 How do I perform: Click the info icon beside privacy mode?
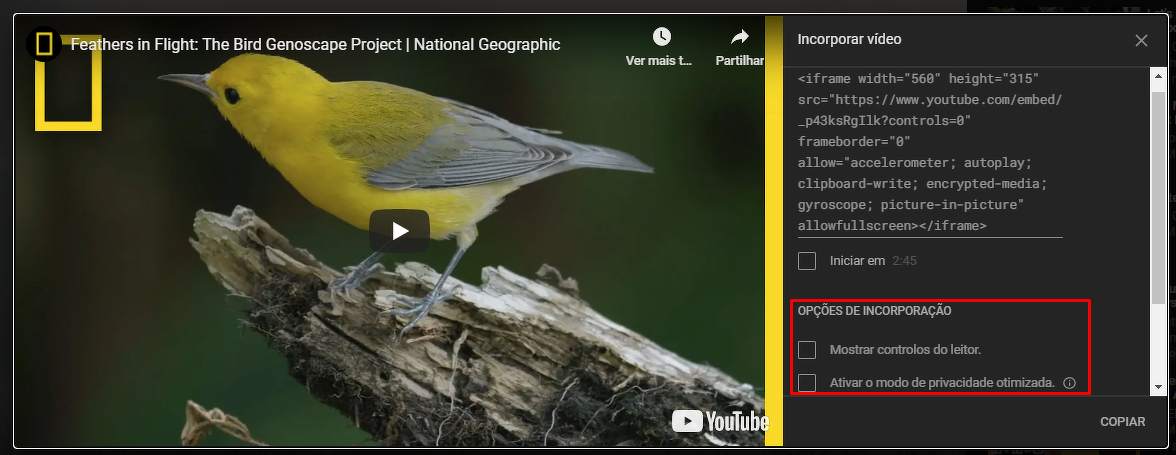pyautogui.click(x=1069, y=383)
